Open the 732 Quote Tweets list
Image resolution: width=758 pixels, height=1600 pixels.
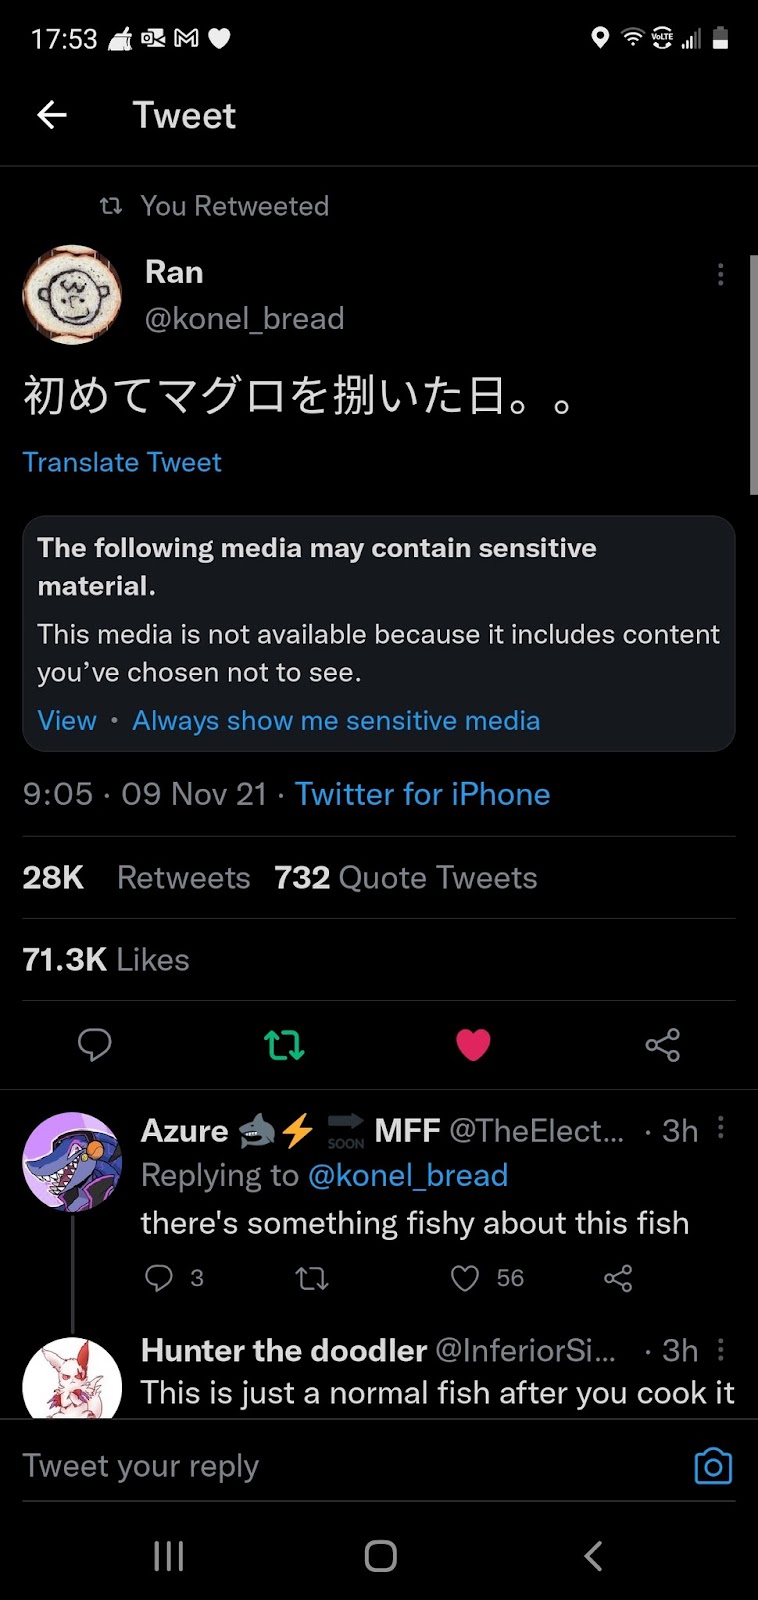coord(405,878)
